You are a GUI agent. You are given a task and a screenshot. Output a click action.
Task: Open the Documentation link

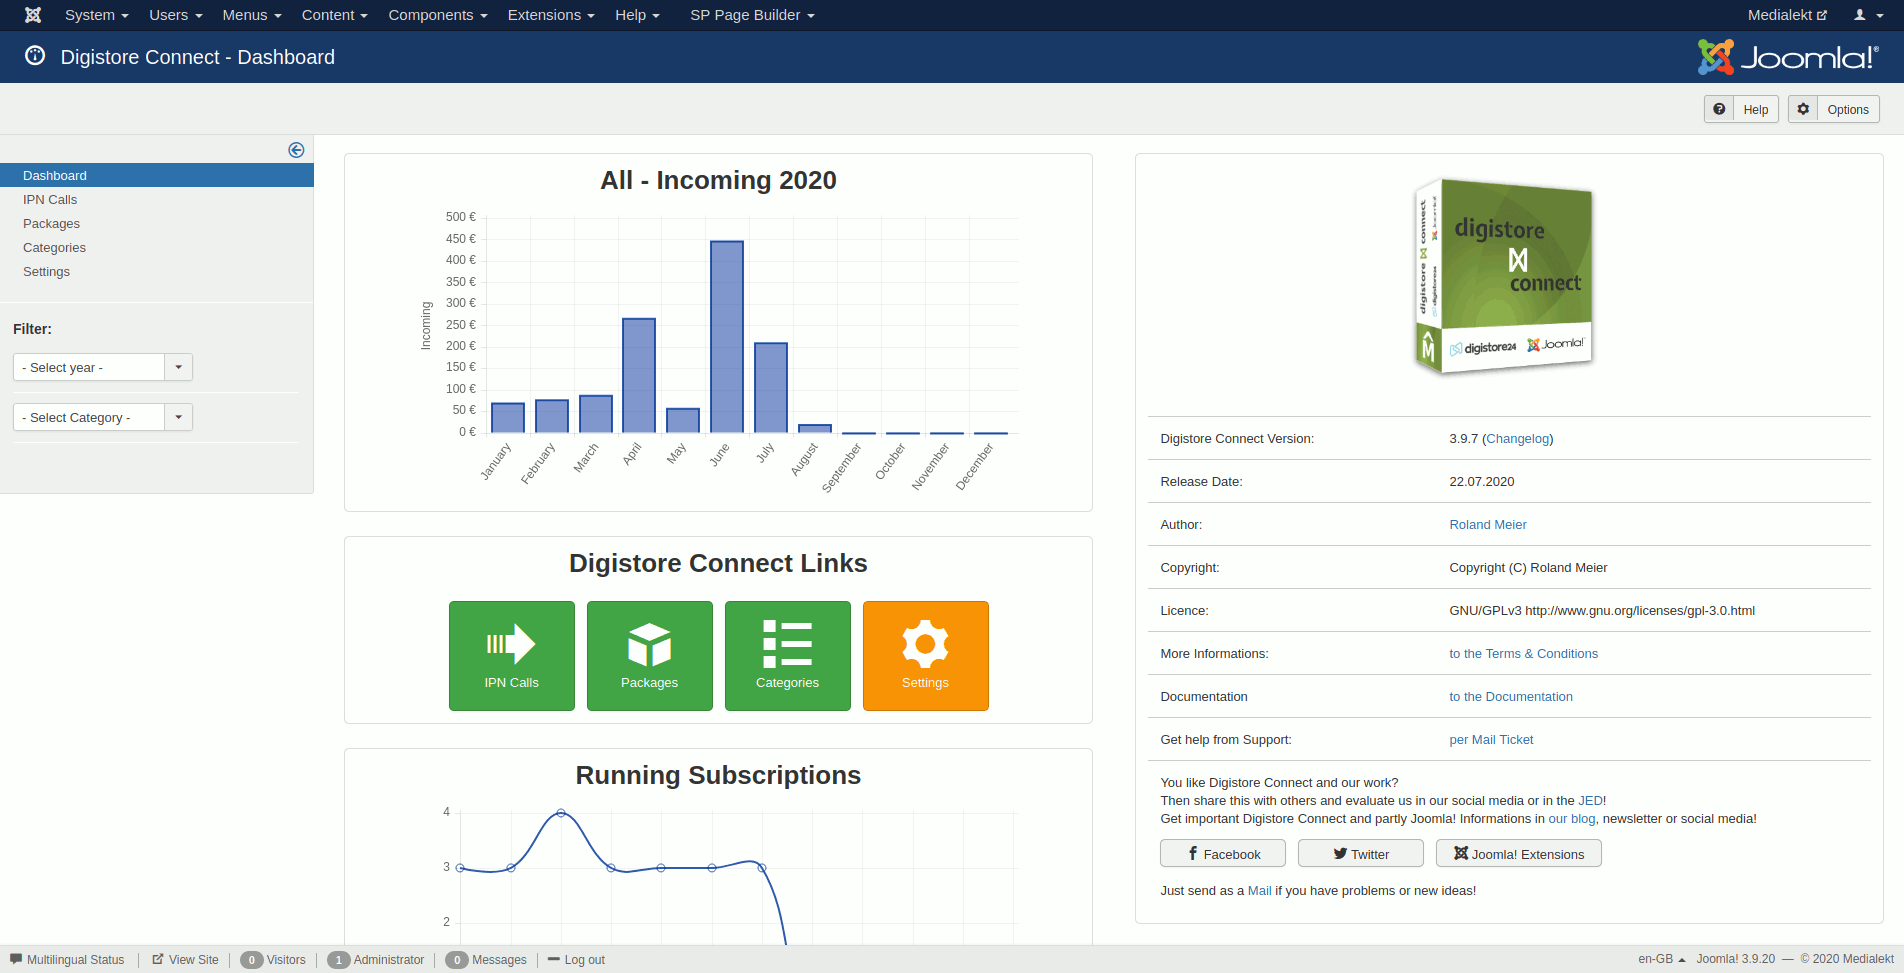(1511, 696)
